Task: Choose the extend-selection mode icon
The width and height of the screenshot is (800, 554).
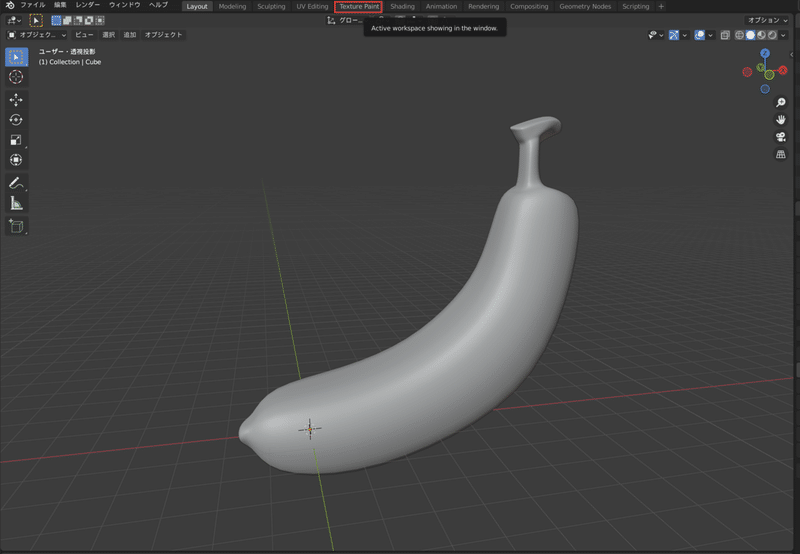Action: tap(67, 20)
